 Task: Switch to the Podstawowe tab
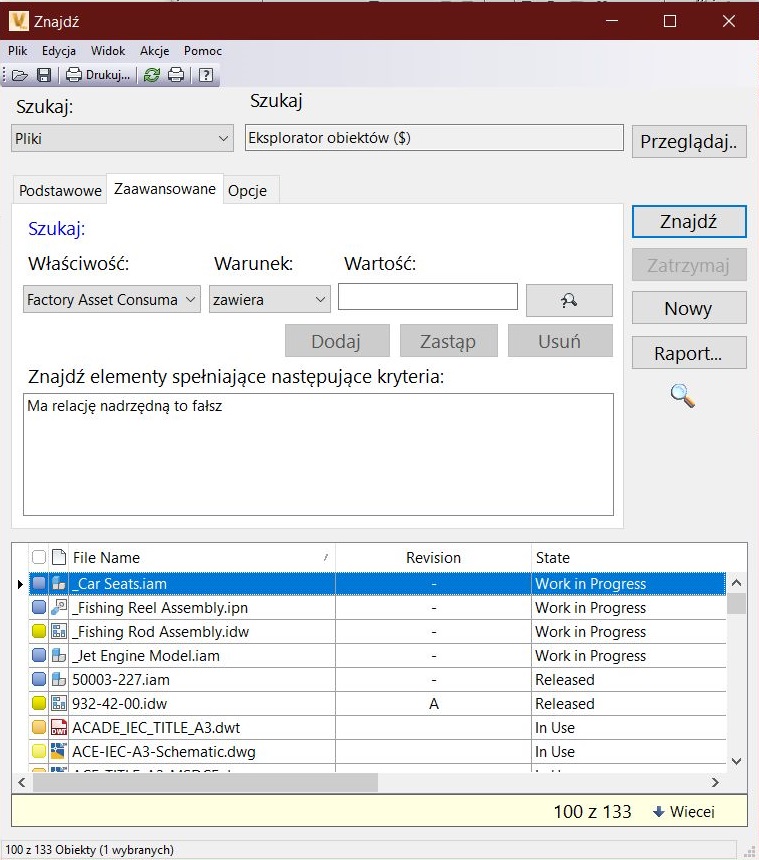coord(60,190)
